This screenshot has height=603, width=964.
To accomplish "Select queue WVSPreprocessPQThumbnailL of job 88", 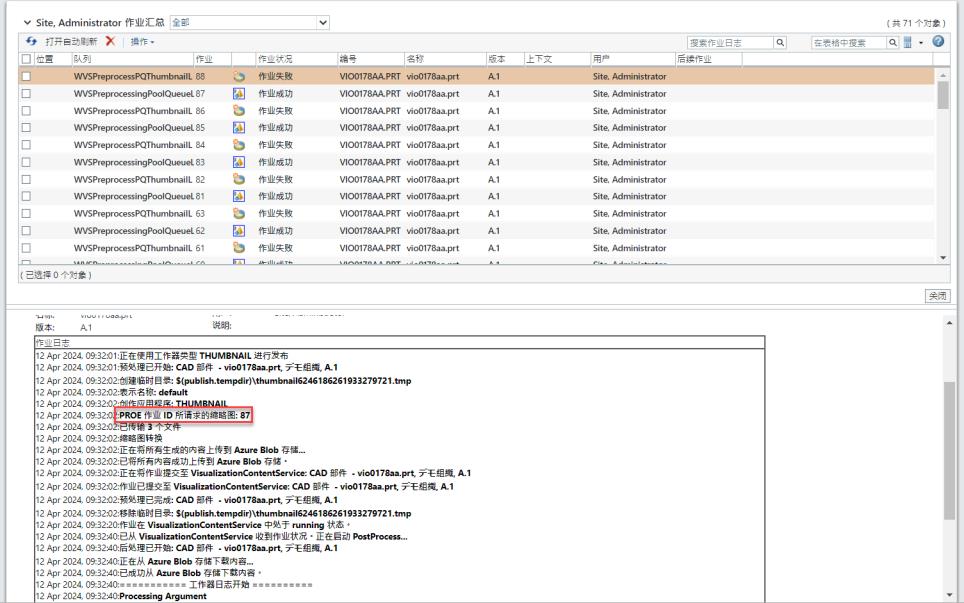I will [133, 76].
